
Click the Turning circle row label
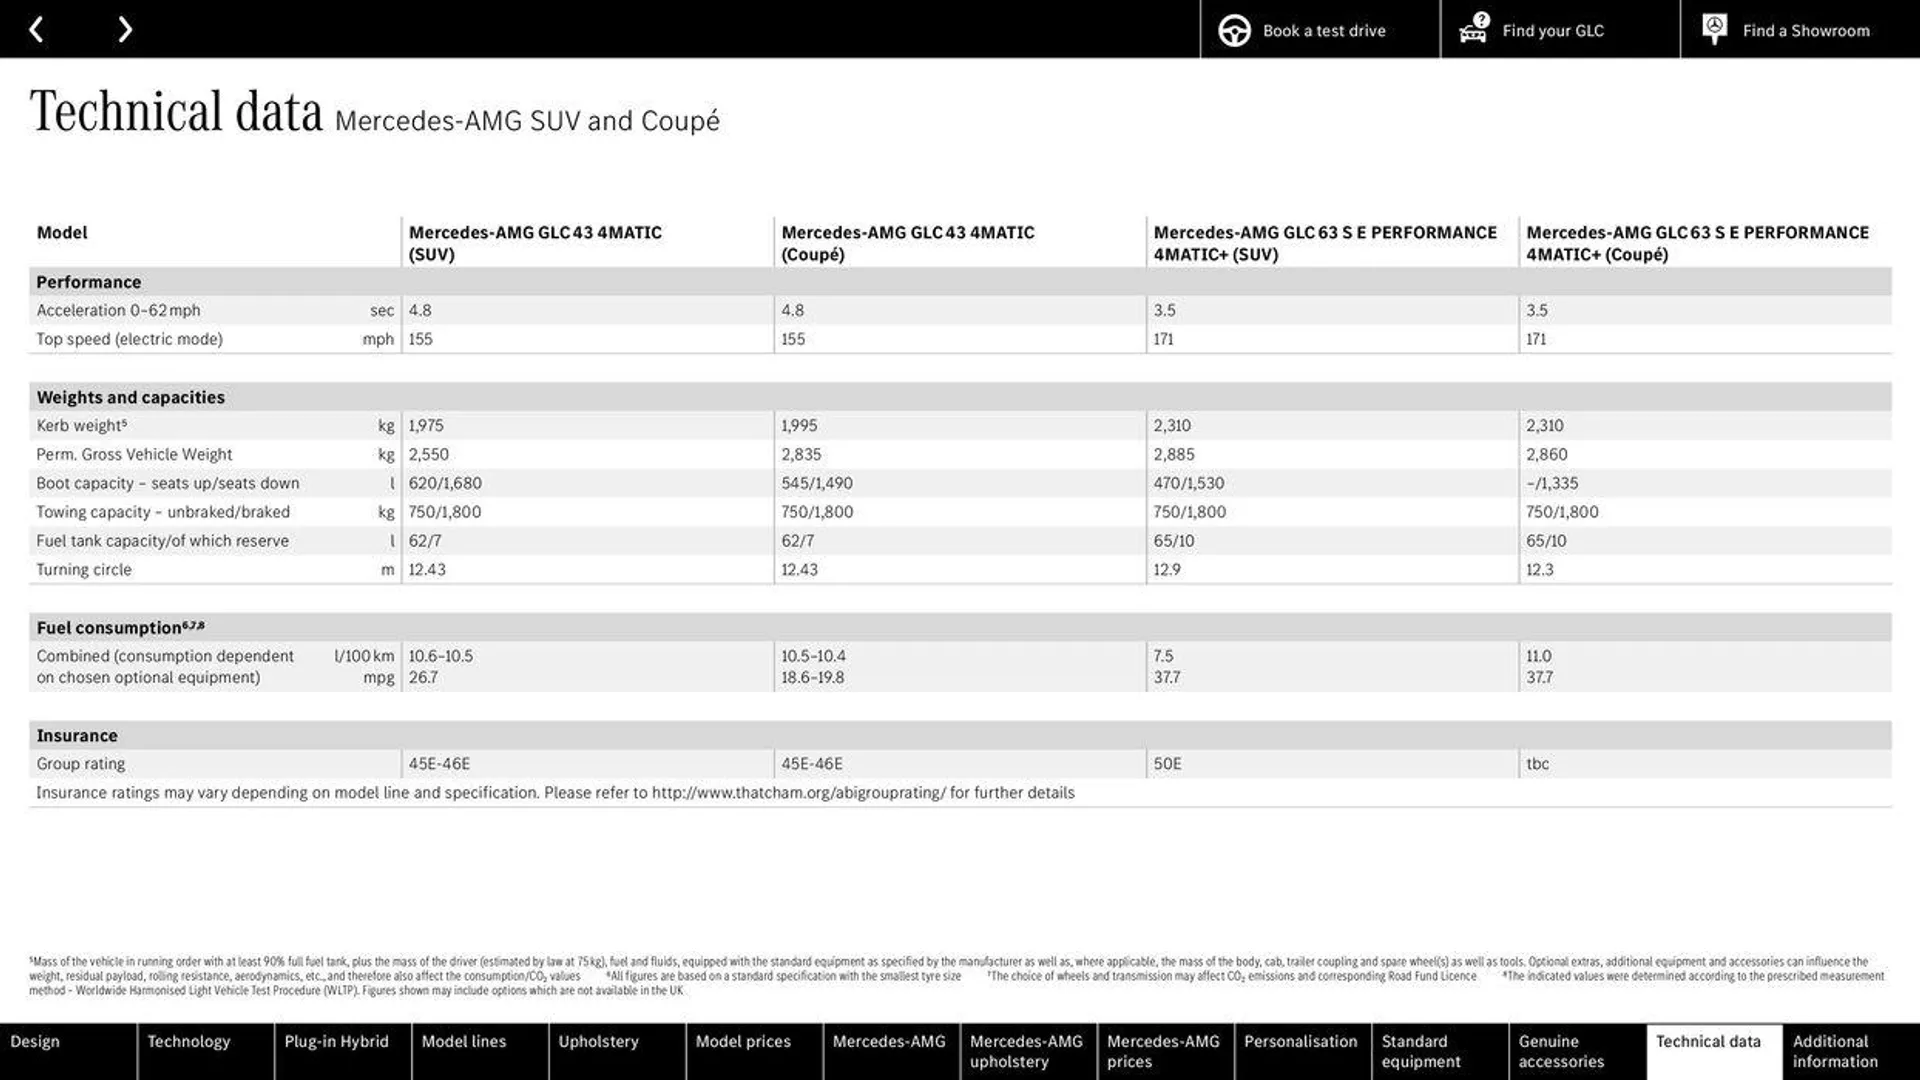pos(84,569)
